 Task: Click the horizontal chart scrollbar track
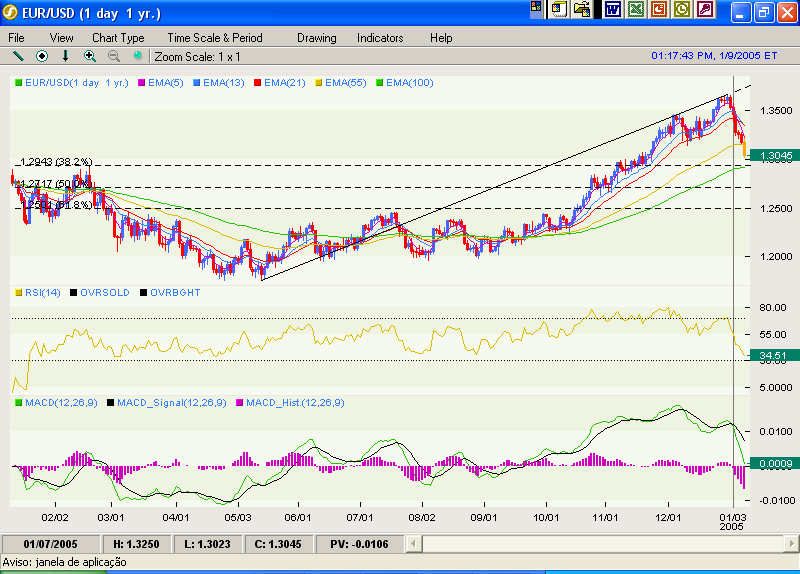click(600, 543)
